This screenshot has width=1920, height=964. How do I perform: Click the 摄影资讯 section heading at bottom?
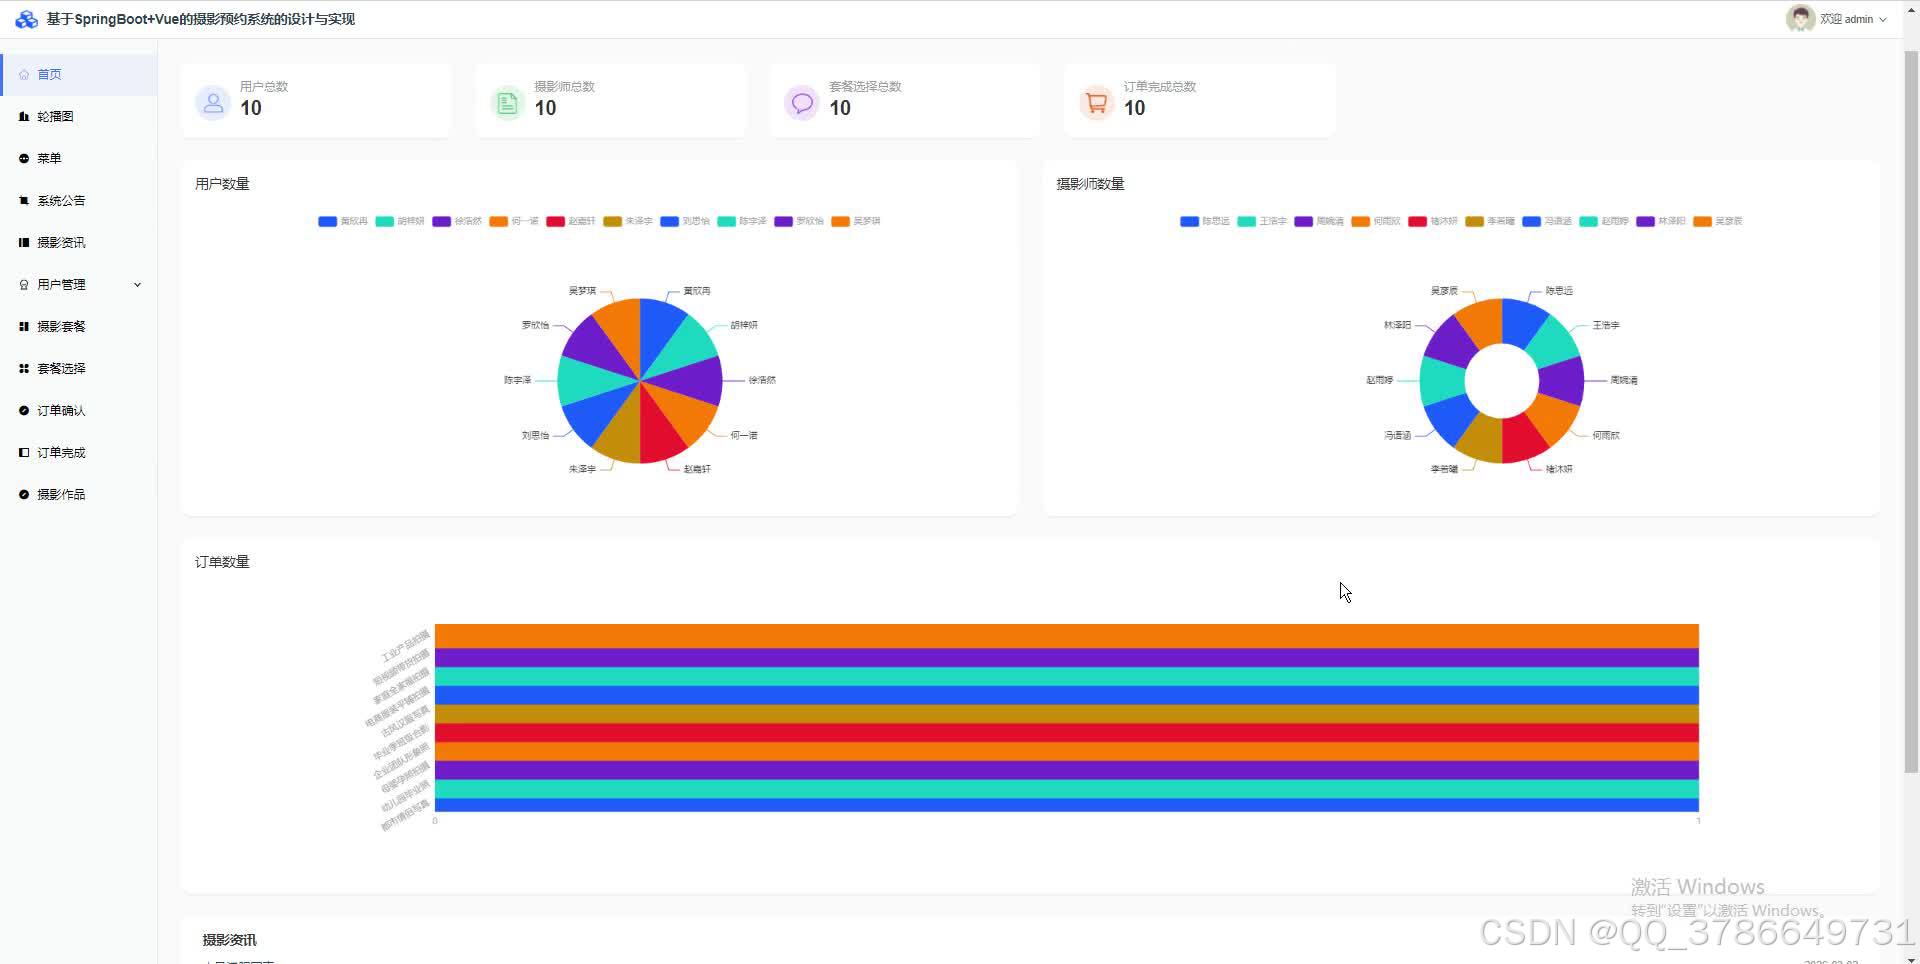229,940
